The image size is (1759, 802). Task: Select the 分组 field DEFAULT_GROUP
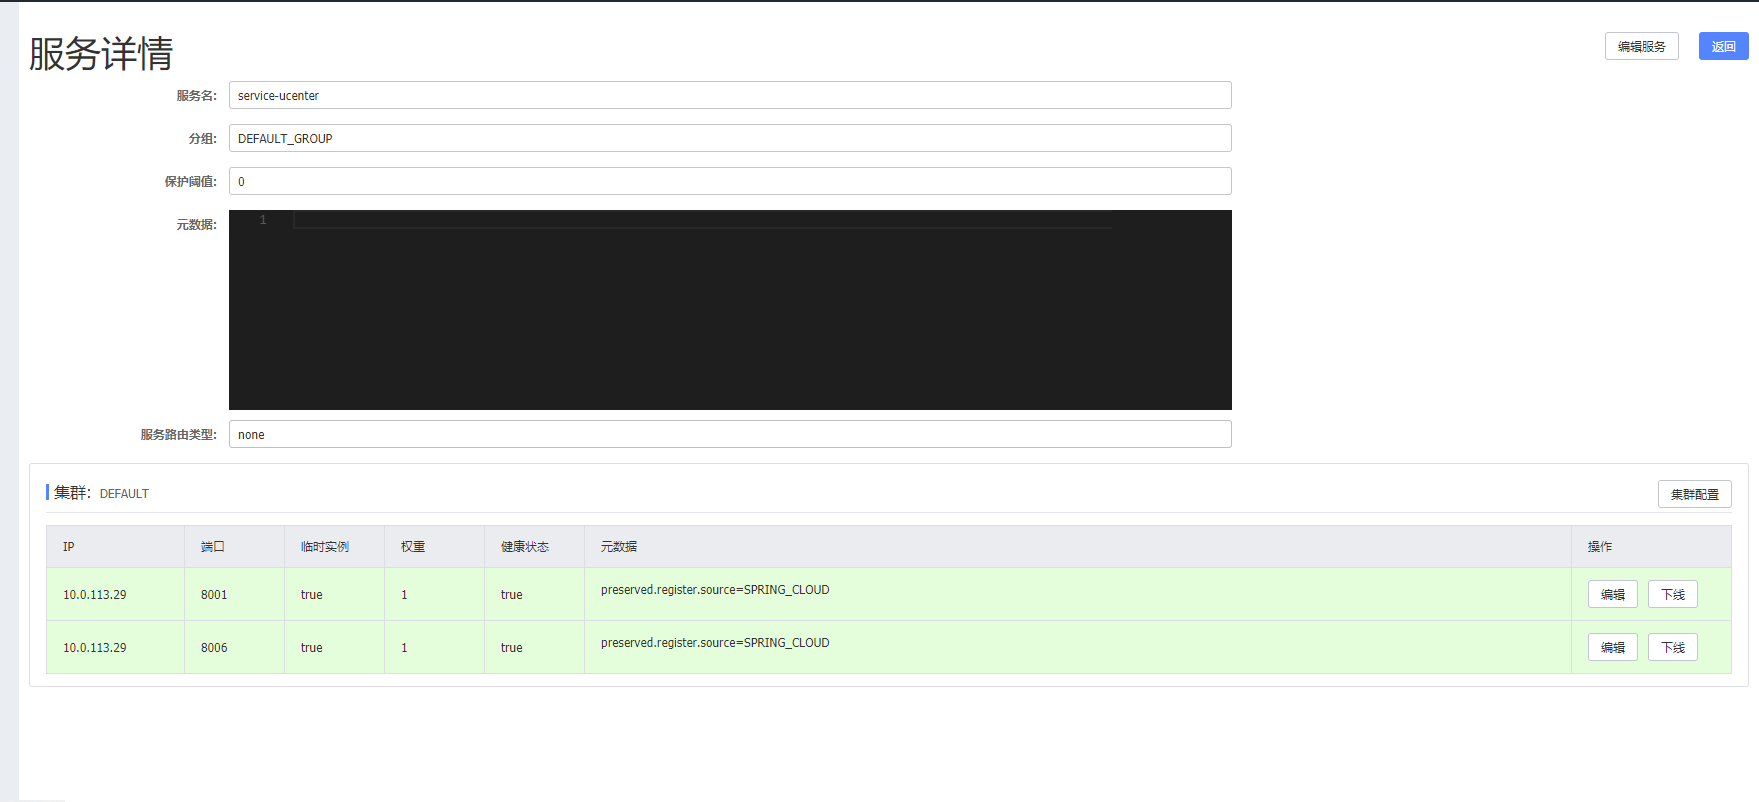(x=730, y=138)
